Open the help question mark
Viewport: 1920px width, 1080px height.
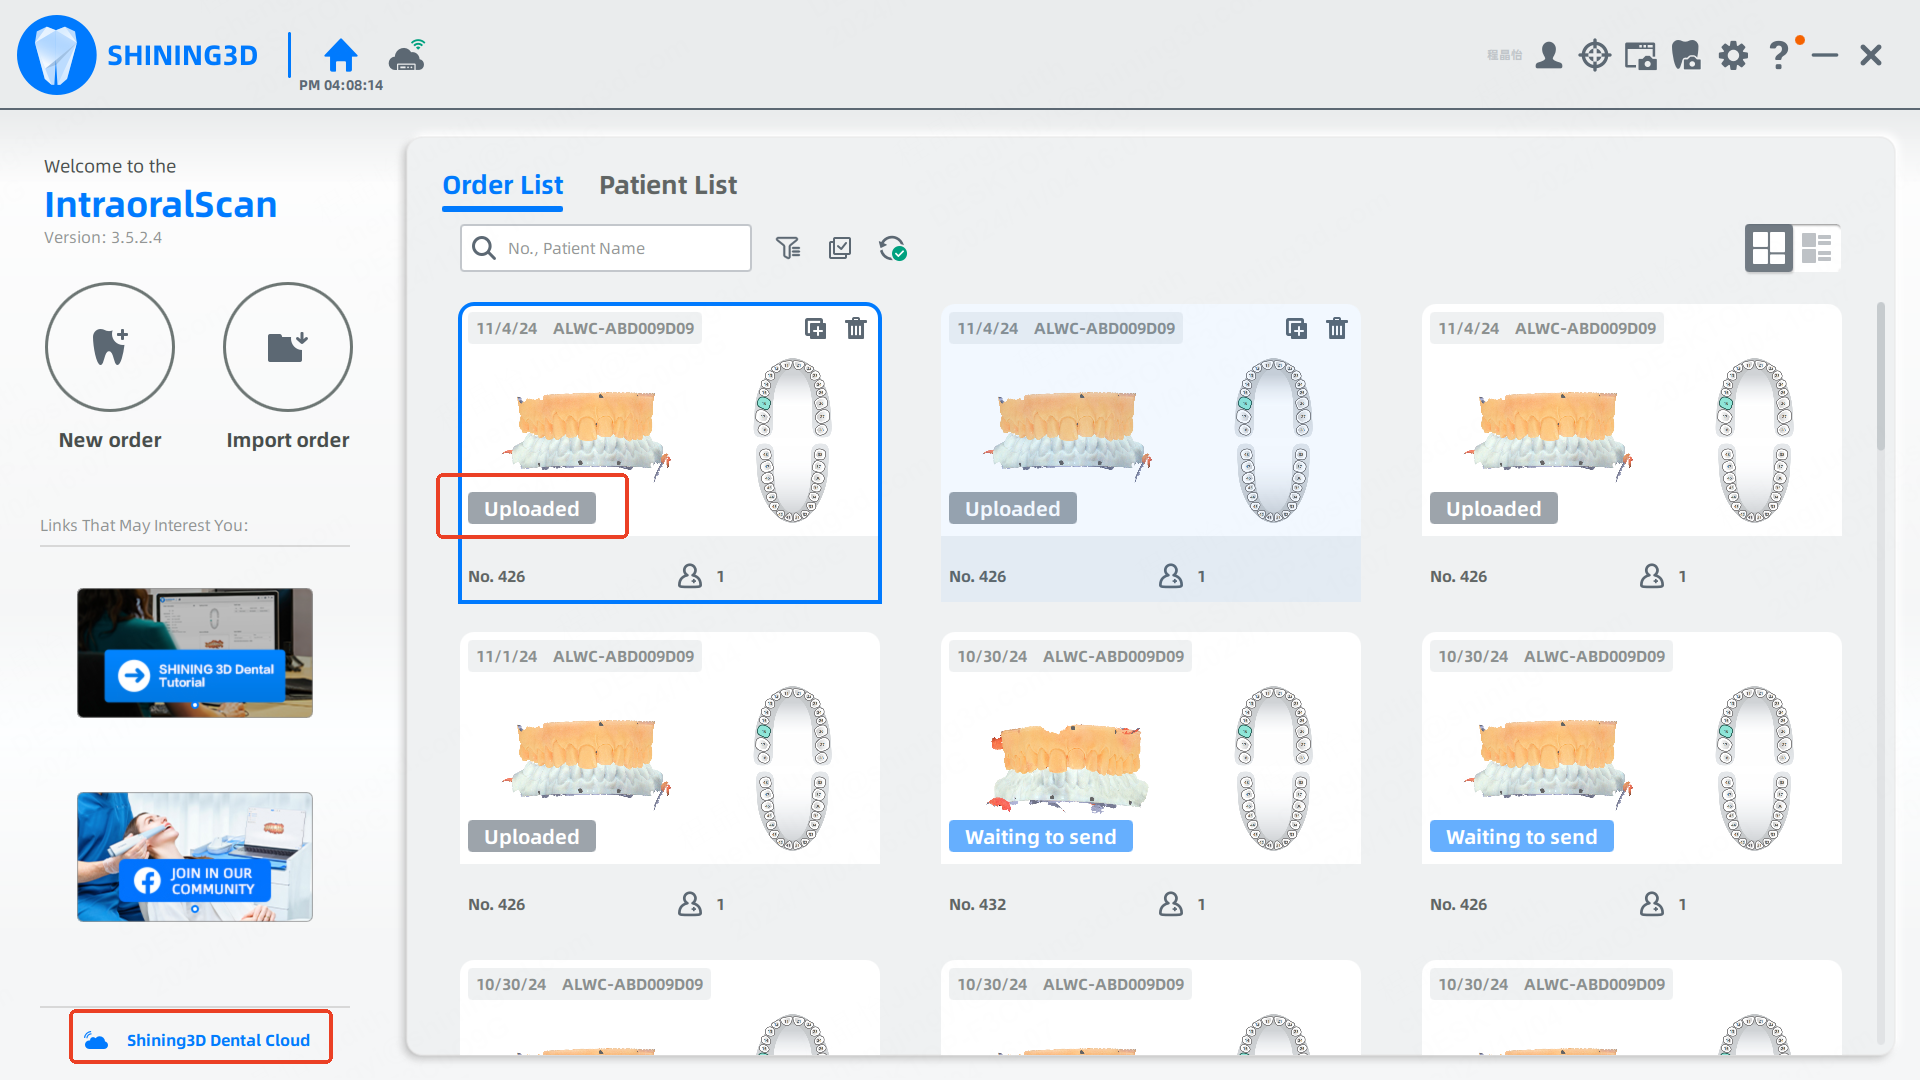click(1778, 55)
